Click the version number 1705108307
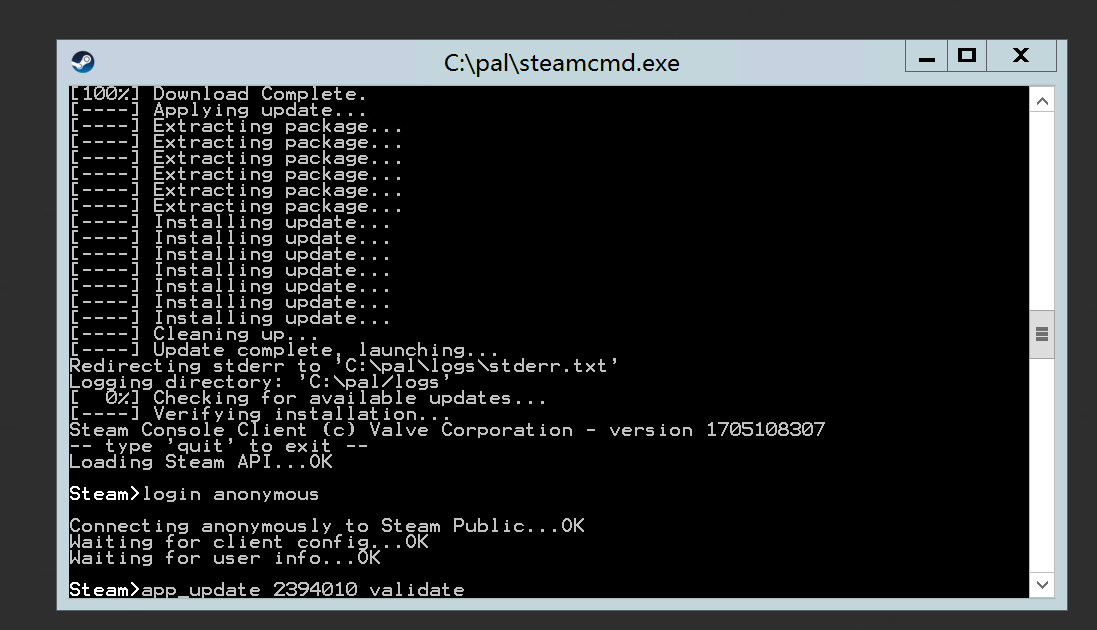The image size is (1097, 630). [x=765, y=430]
